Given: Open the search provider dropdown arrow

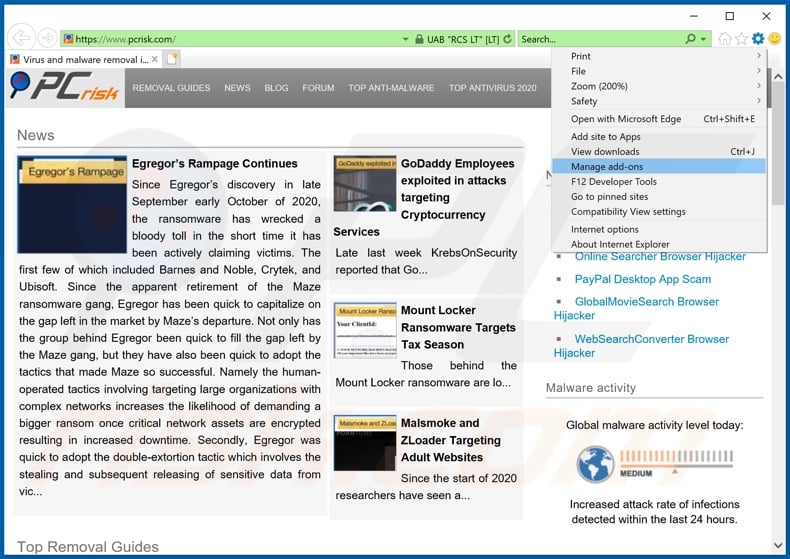Looking at the screenshot, I should pos(704,39).
